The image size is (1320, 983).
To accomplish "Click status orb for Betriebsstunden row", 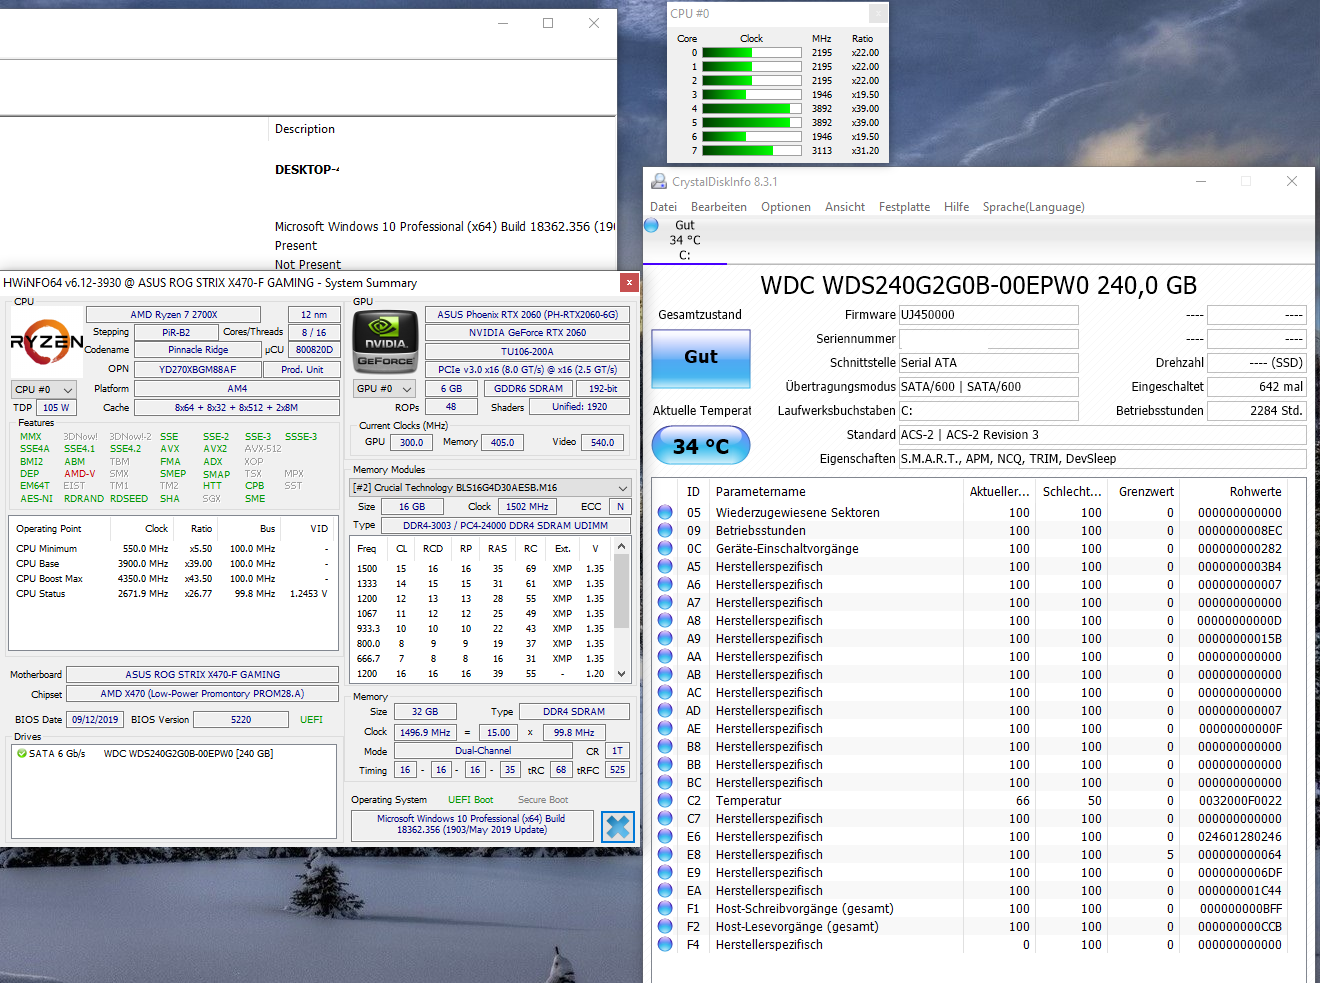I will (x=665, y=531).
